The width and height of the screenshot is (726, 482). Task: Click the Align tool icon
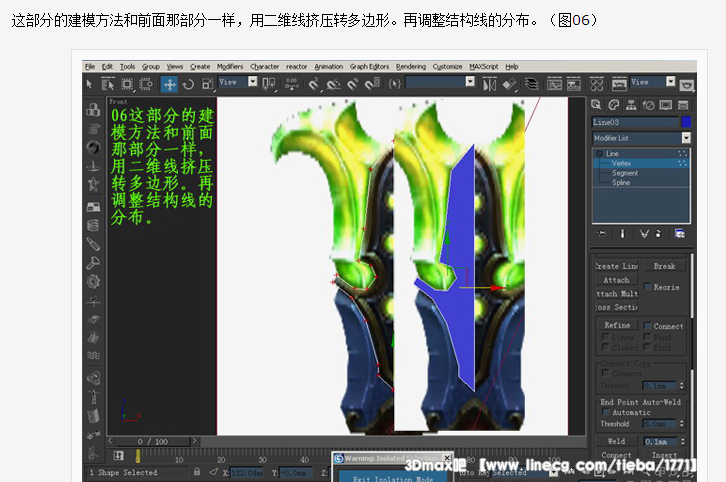click(509, 84)
